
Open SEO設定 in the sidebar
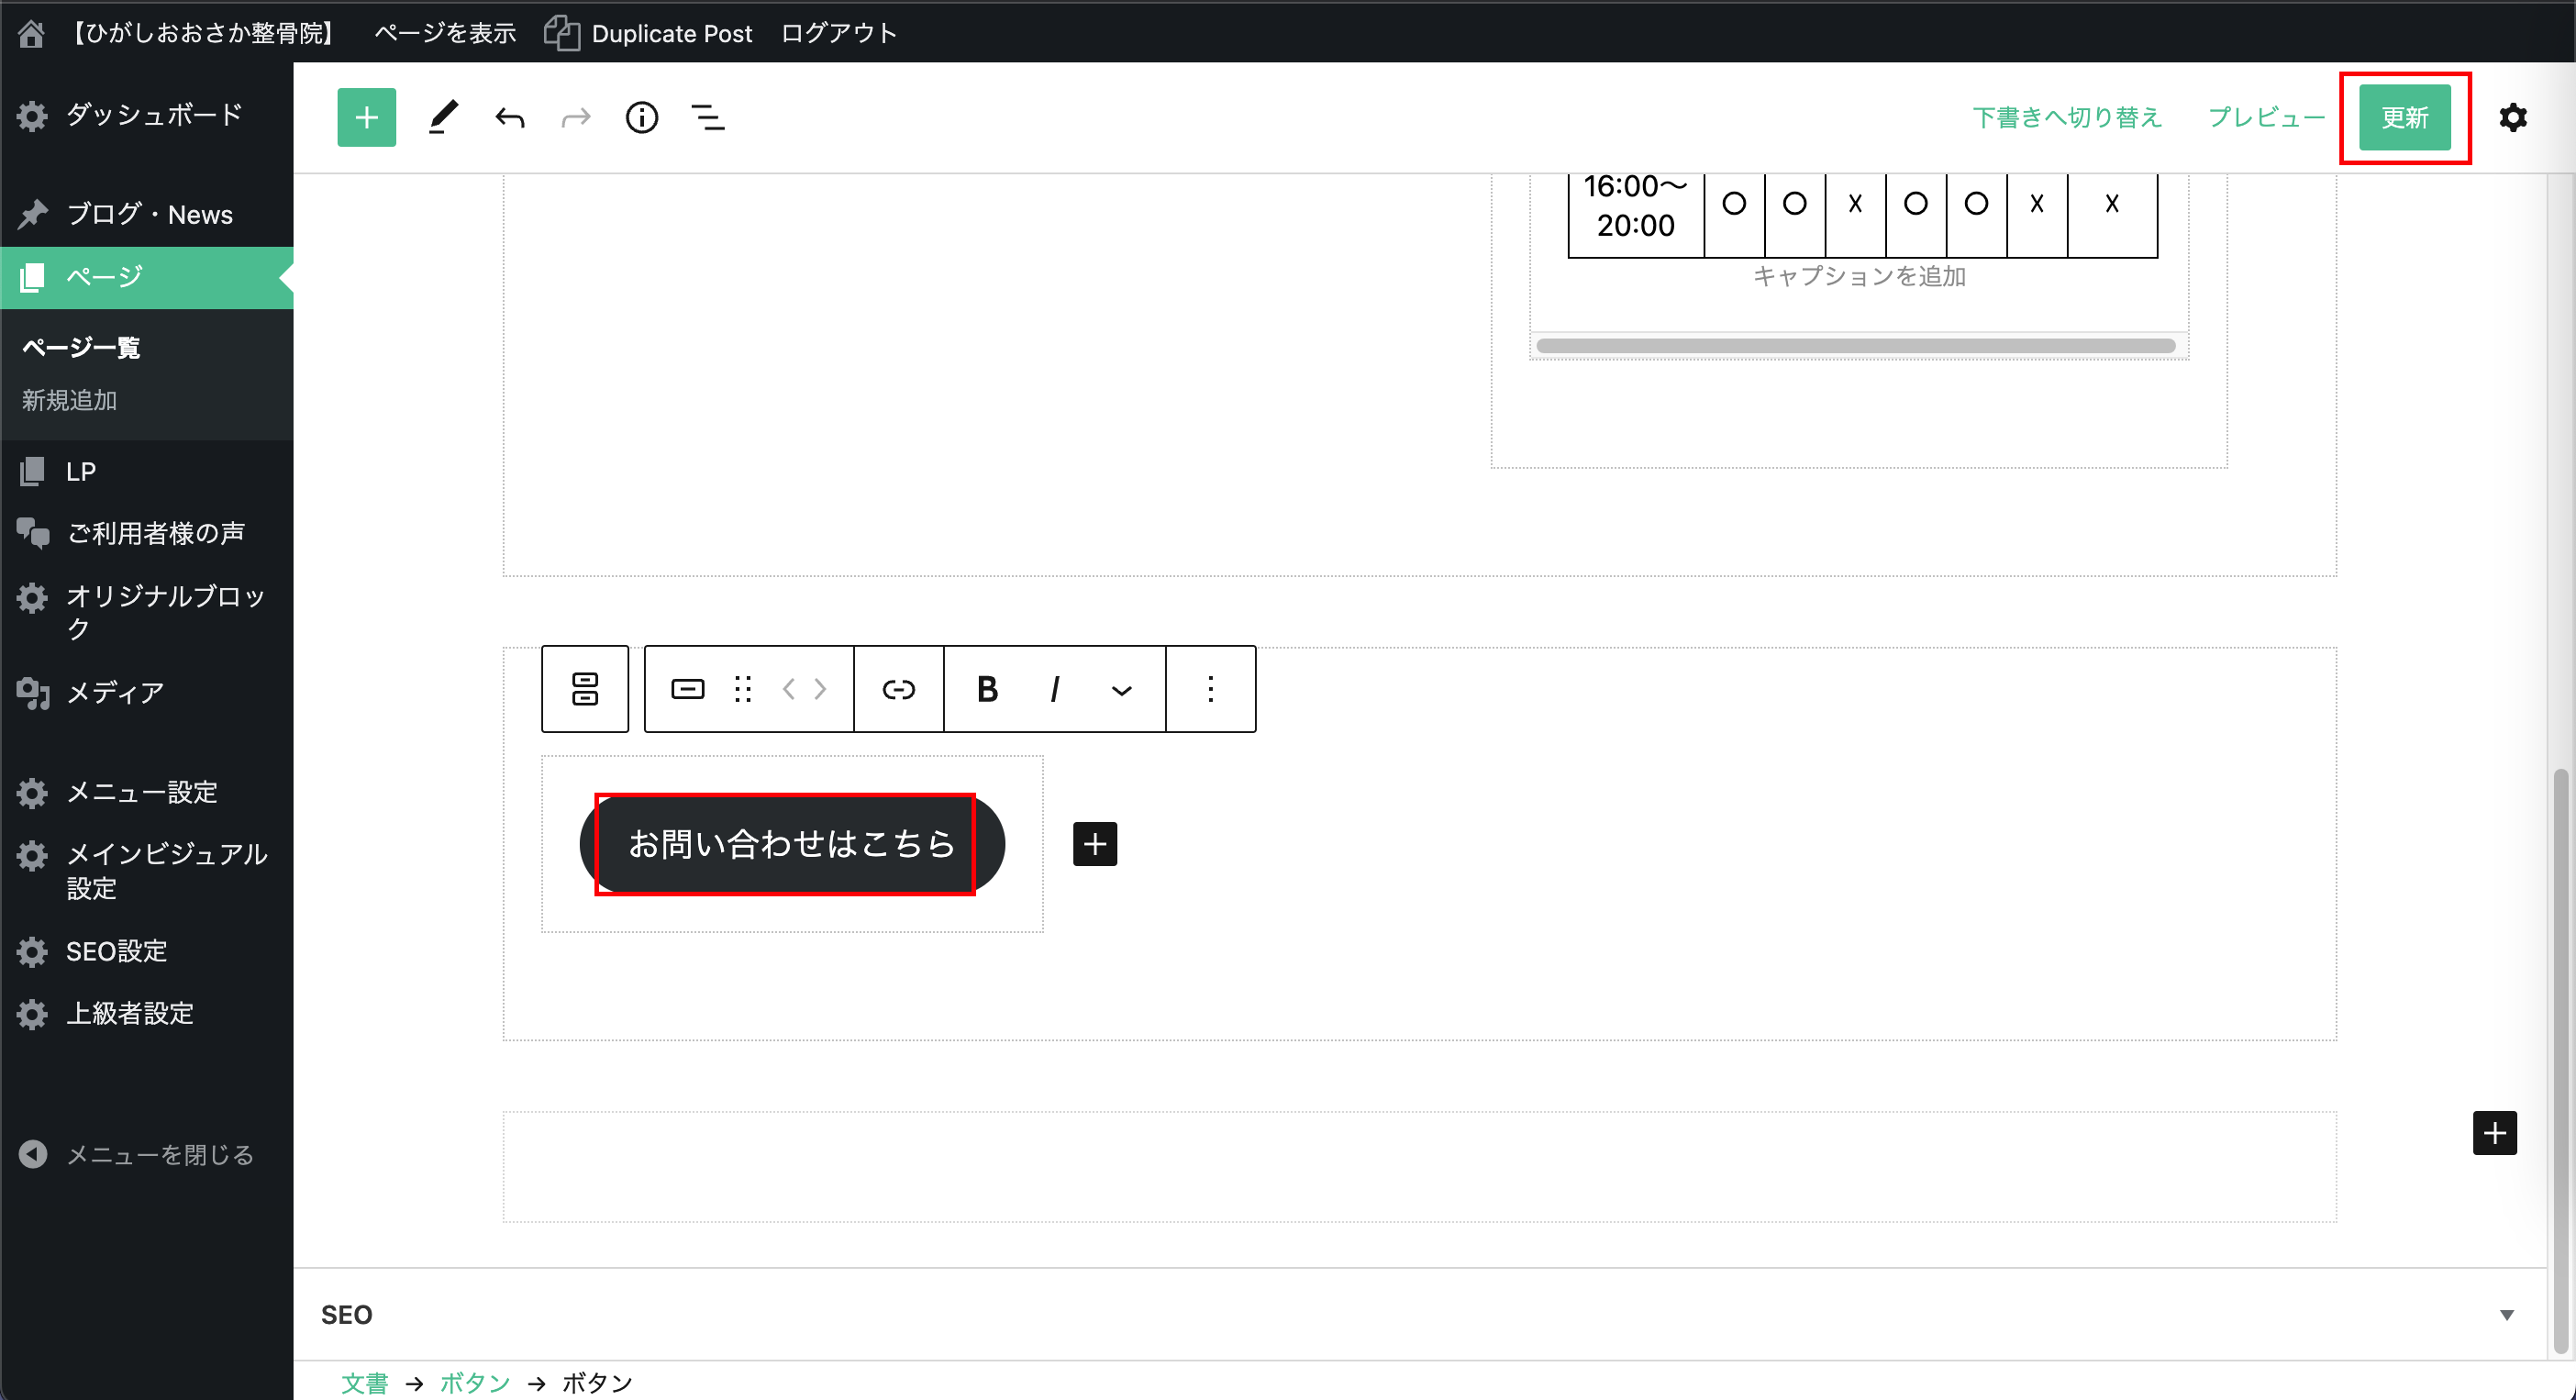coord(116,951)
